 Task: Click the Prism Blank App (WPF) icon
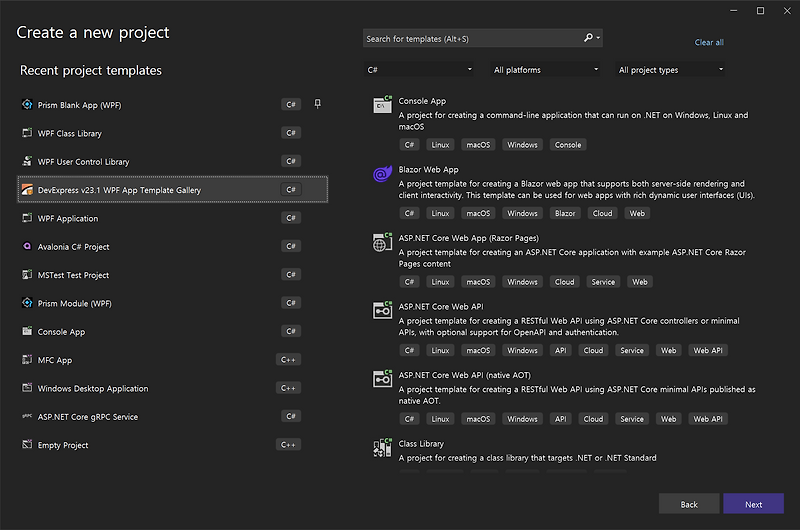pos(27,105)
